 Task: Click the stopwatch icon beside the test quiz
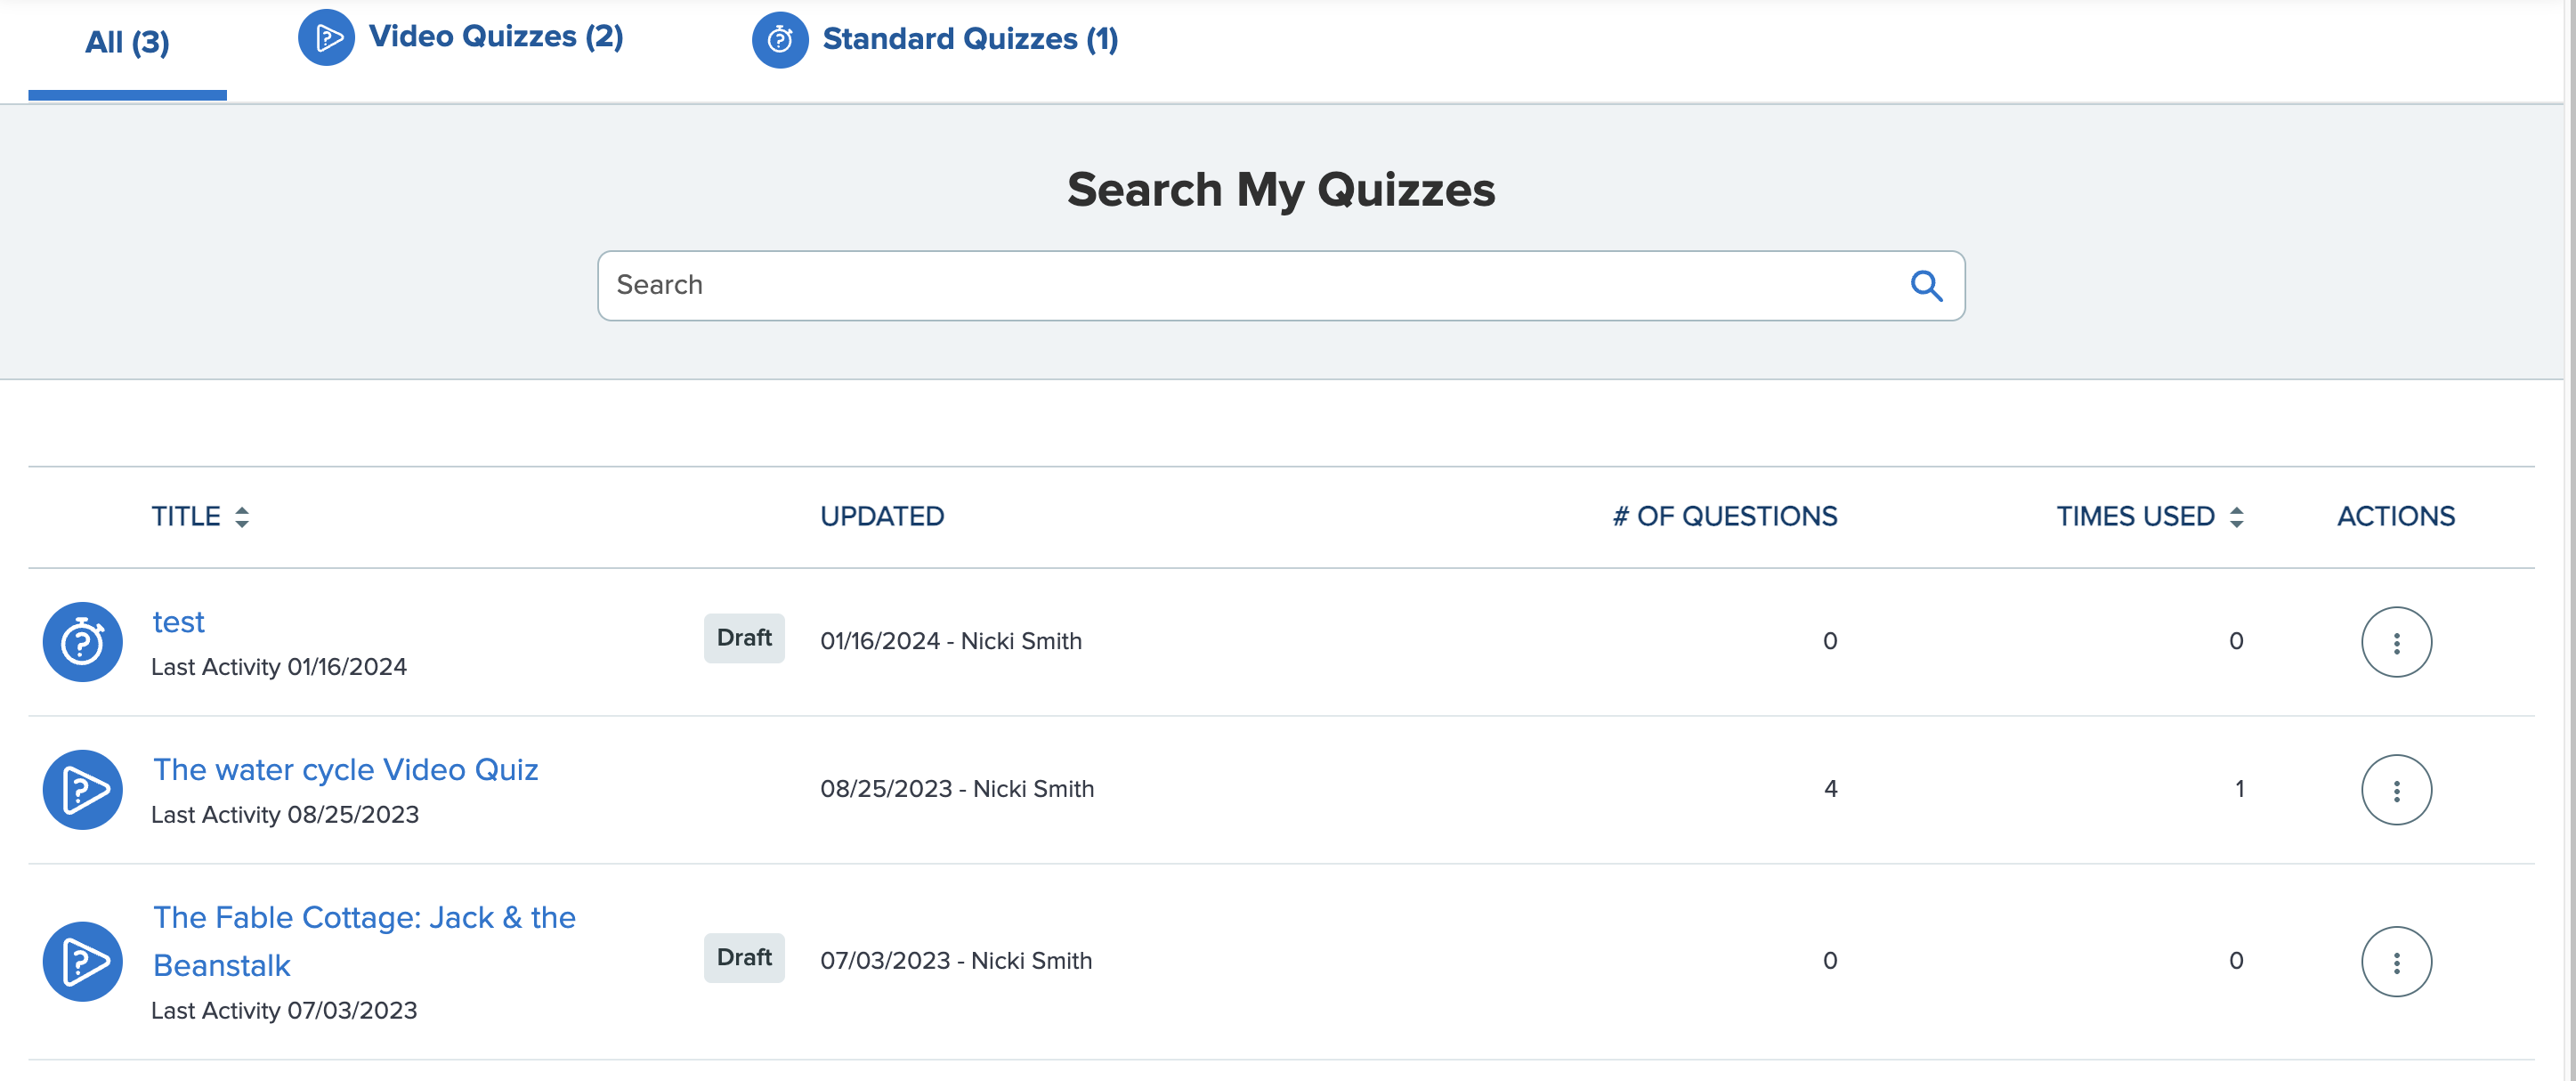[81, 641]
